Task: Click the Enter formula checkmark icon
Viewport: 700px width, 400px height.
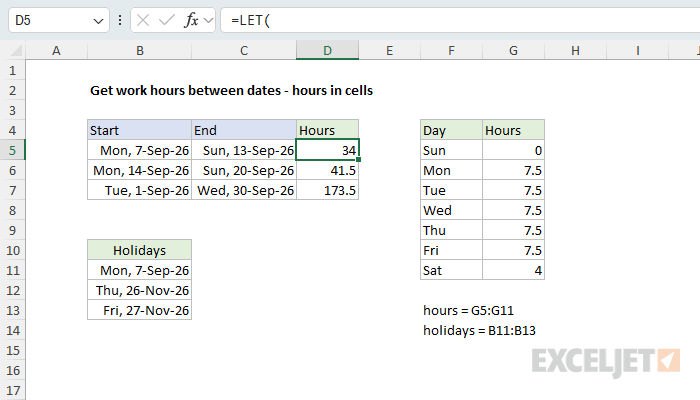Action: pyautogui.click(x=167, y=20)
